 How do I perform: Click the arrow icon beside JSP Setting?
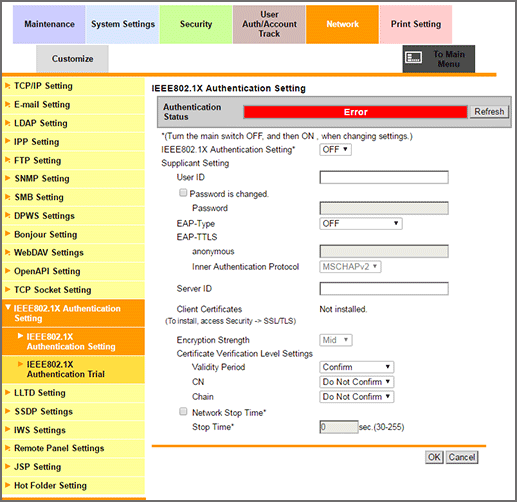[x=7, y=466]
